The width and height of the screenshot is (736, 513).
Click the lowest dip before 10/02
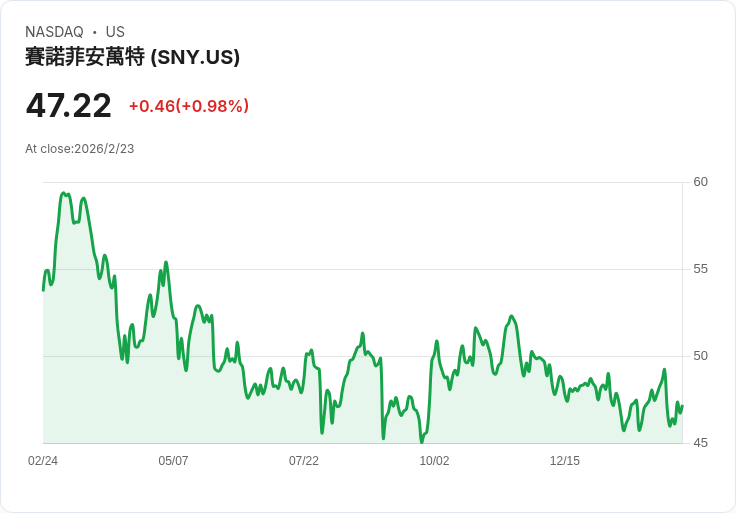[x=422, y=441]
